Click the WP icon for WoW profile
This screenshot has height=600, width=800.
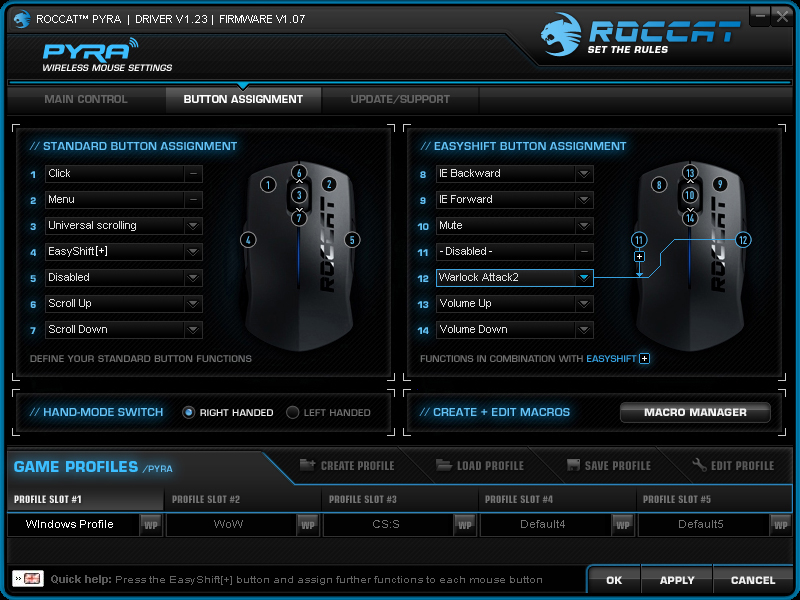click(308, 525)
